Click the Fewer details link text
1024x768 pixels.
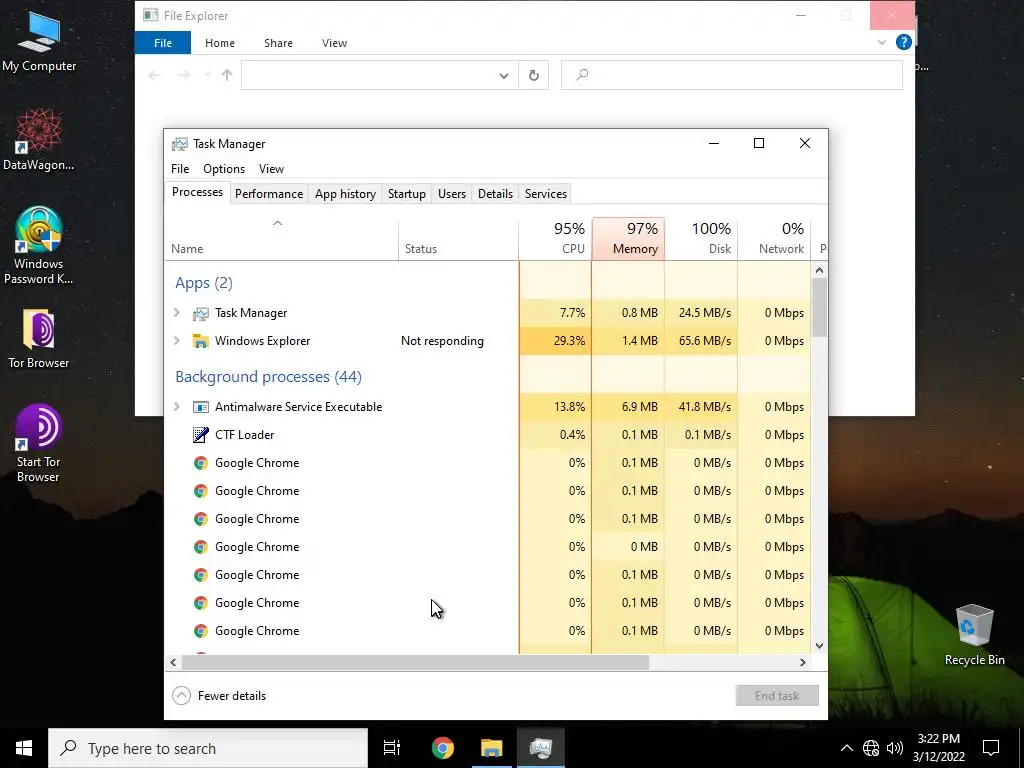tap(232, 696)
